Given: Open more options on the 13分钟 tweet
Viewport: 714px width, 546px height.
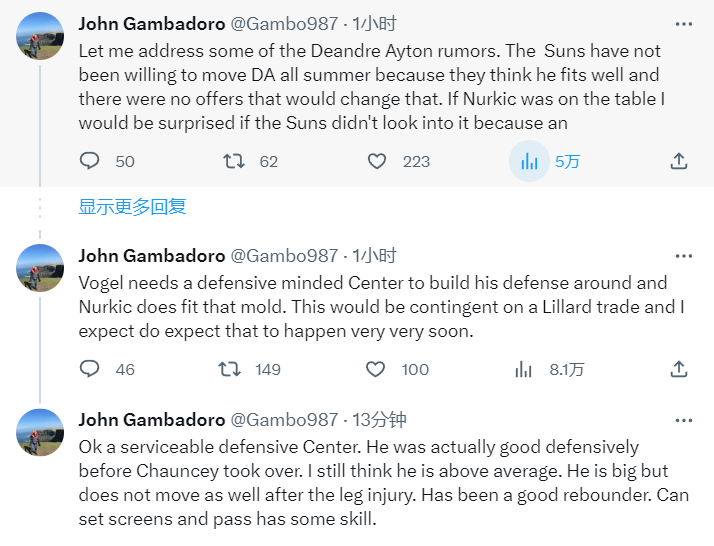Looking at the screenshot, I should [683, 420].
